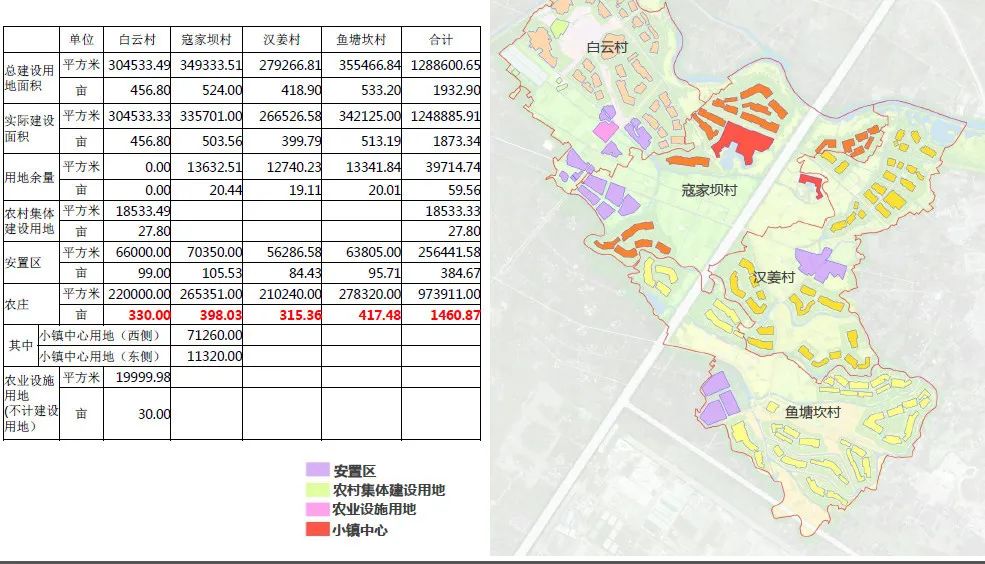Screen dimensions: 985x564
Task: Click the 汉姜村 label on the map
Action: click(773, 277)
